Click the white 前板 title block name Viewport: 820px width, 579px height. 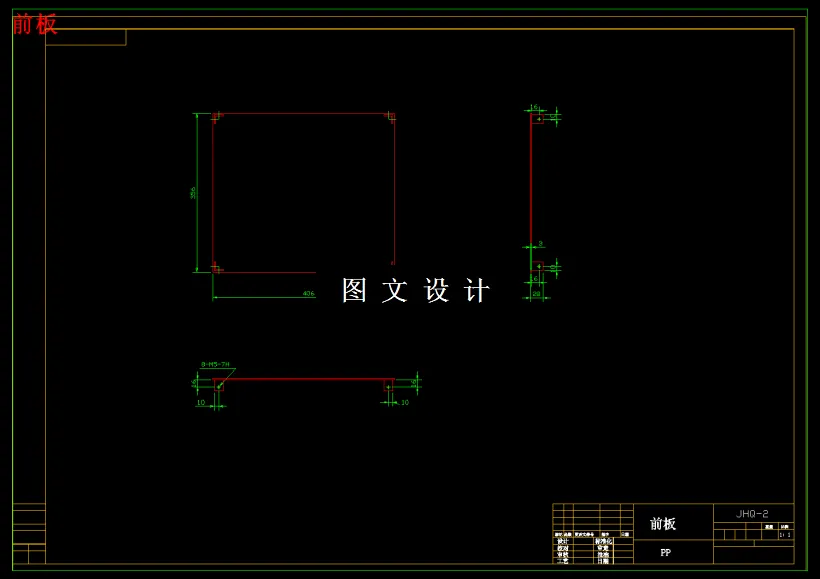tap(663, 524)
